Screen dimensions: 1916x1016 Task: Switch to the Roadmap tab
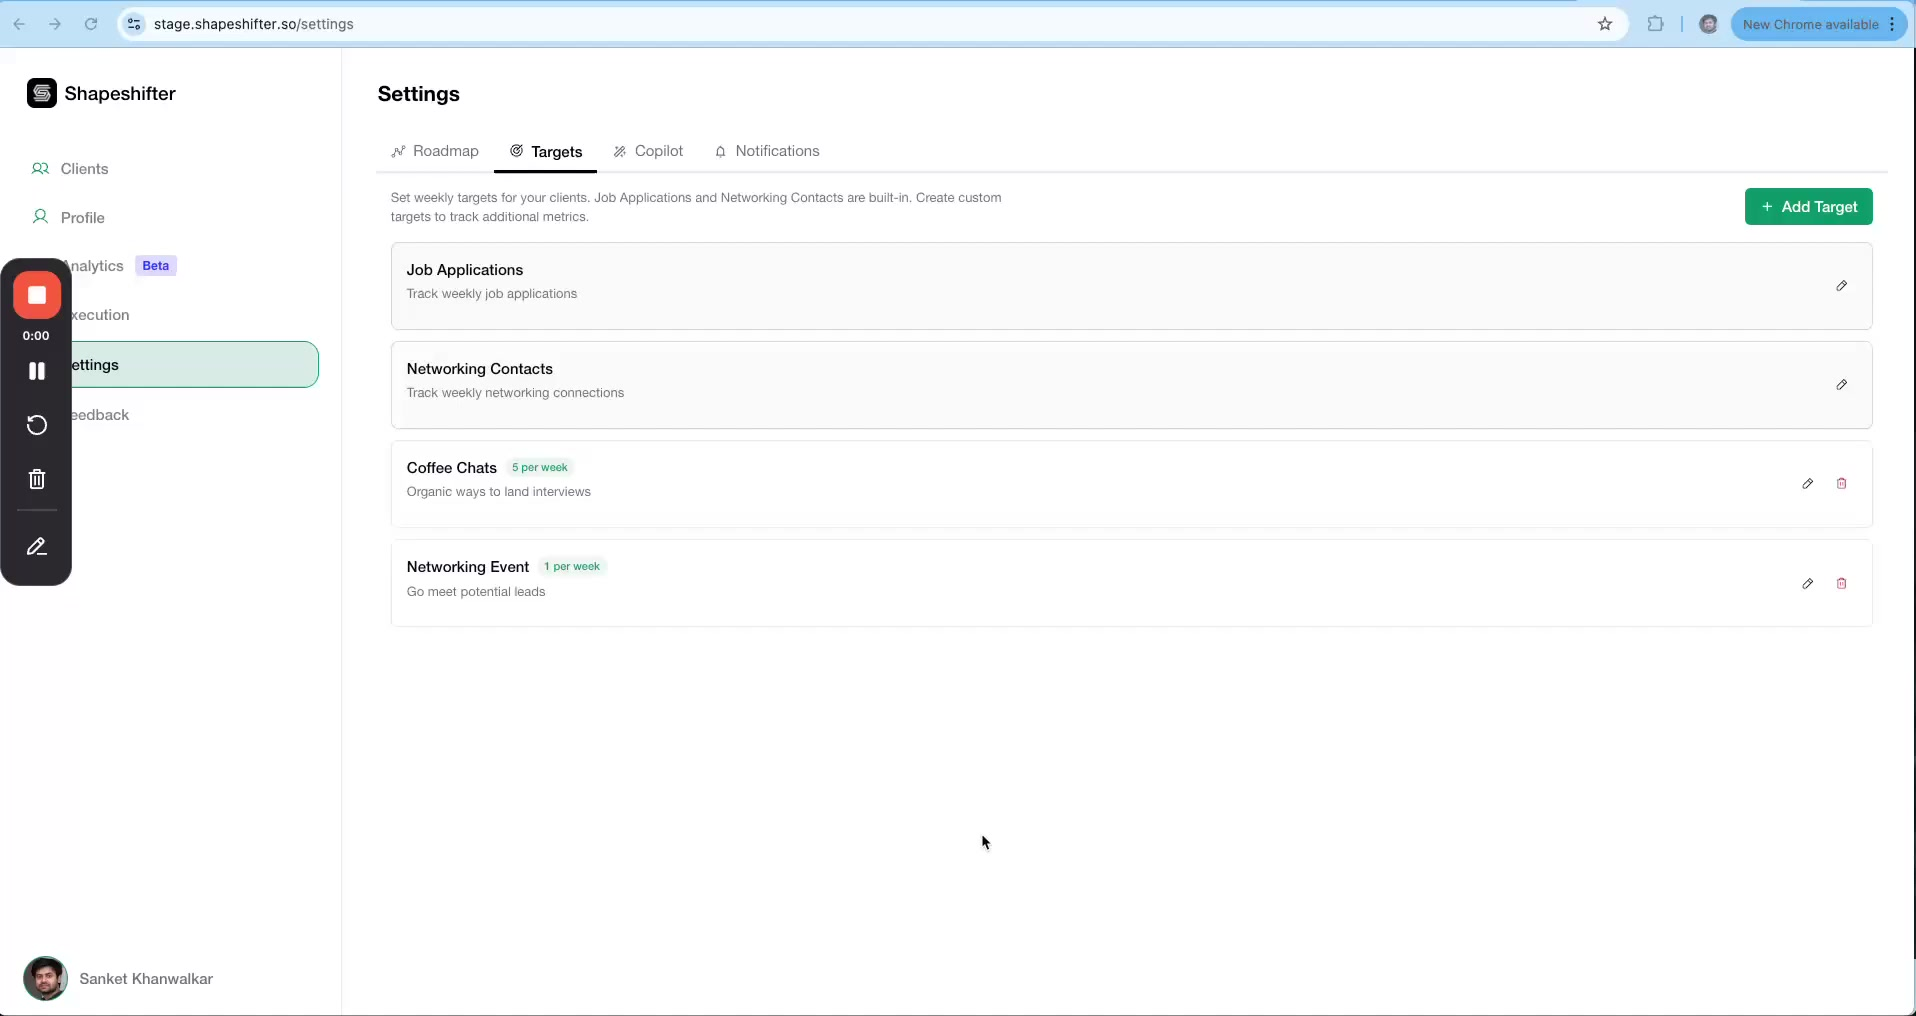[x=435, y=151]
